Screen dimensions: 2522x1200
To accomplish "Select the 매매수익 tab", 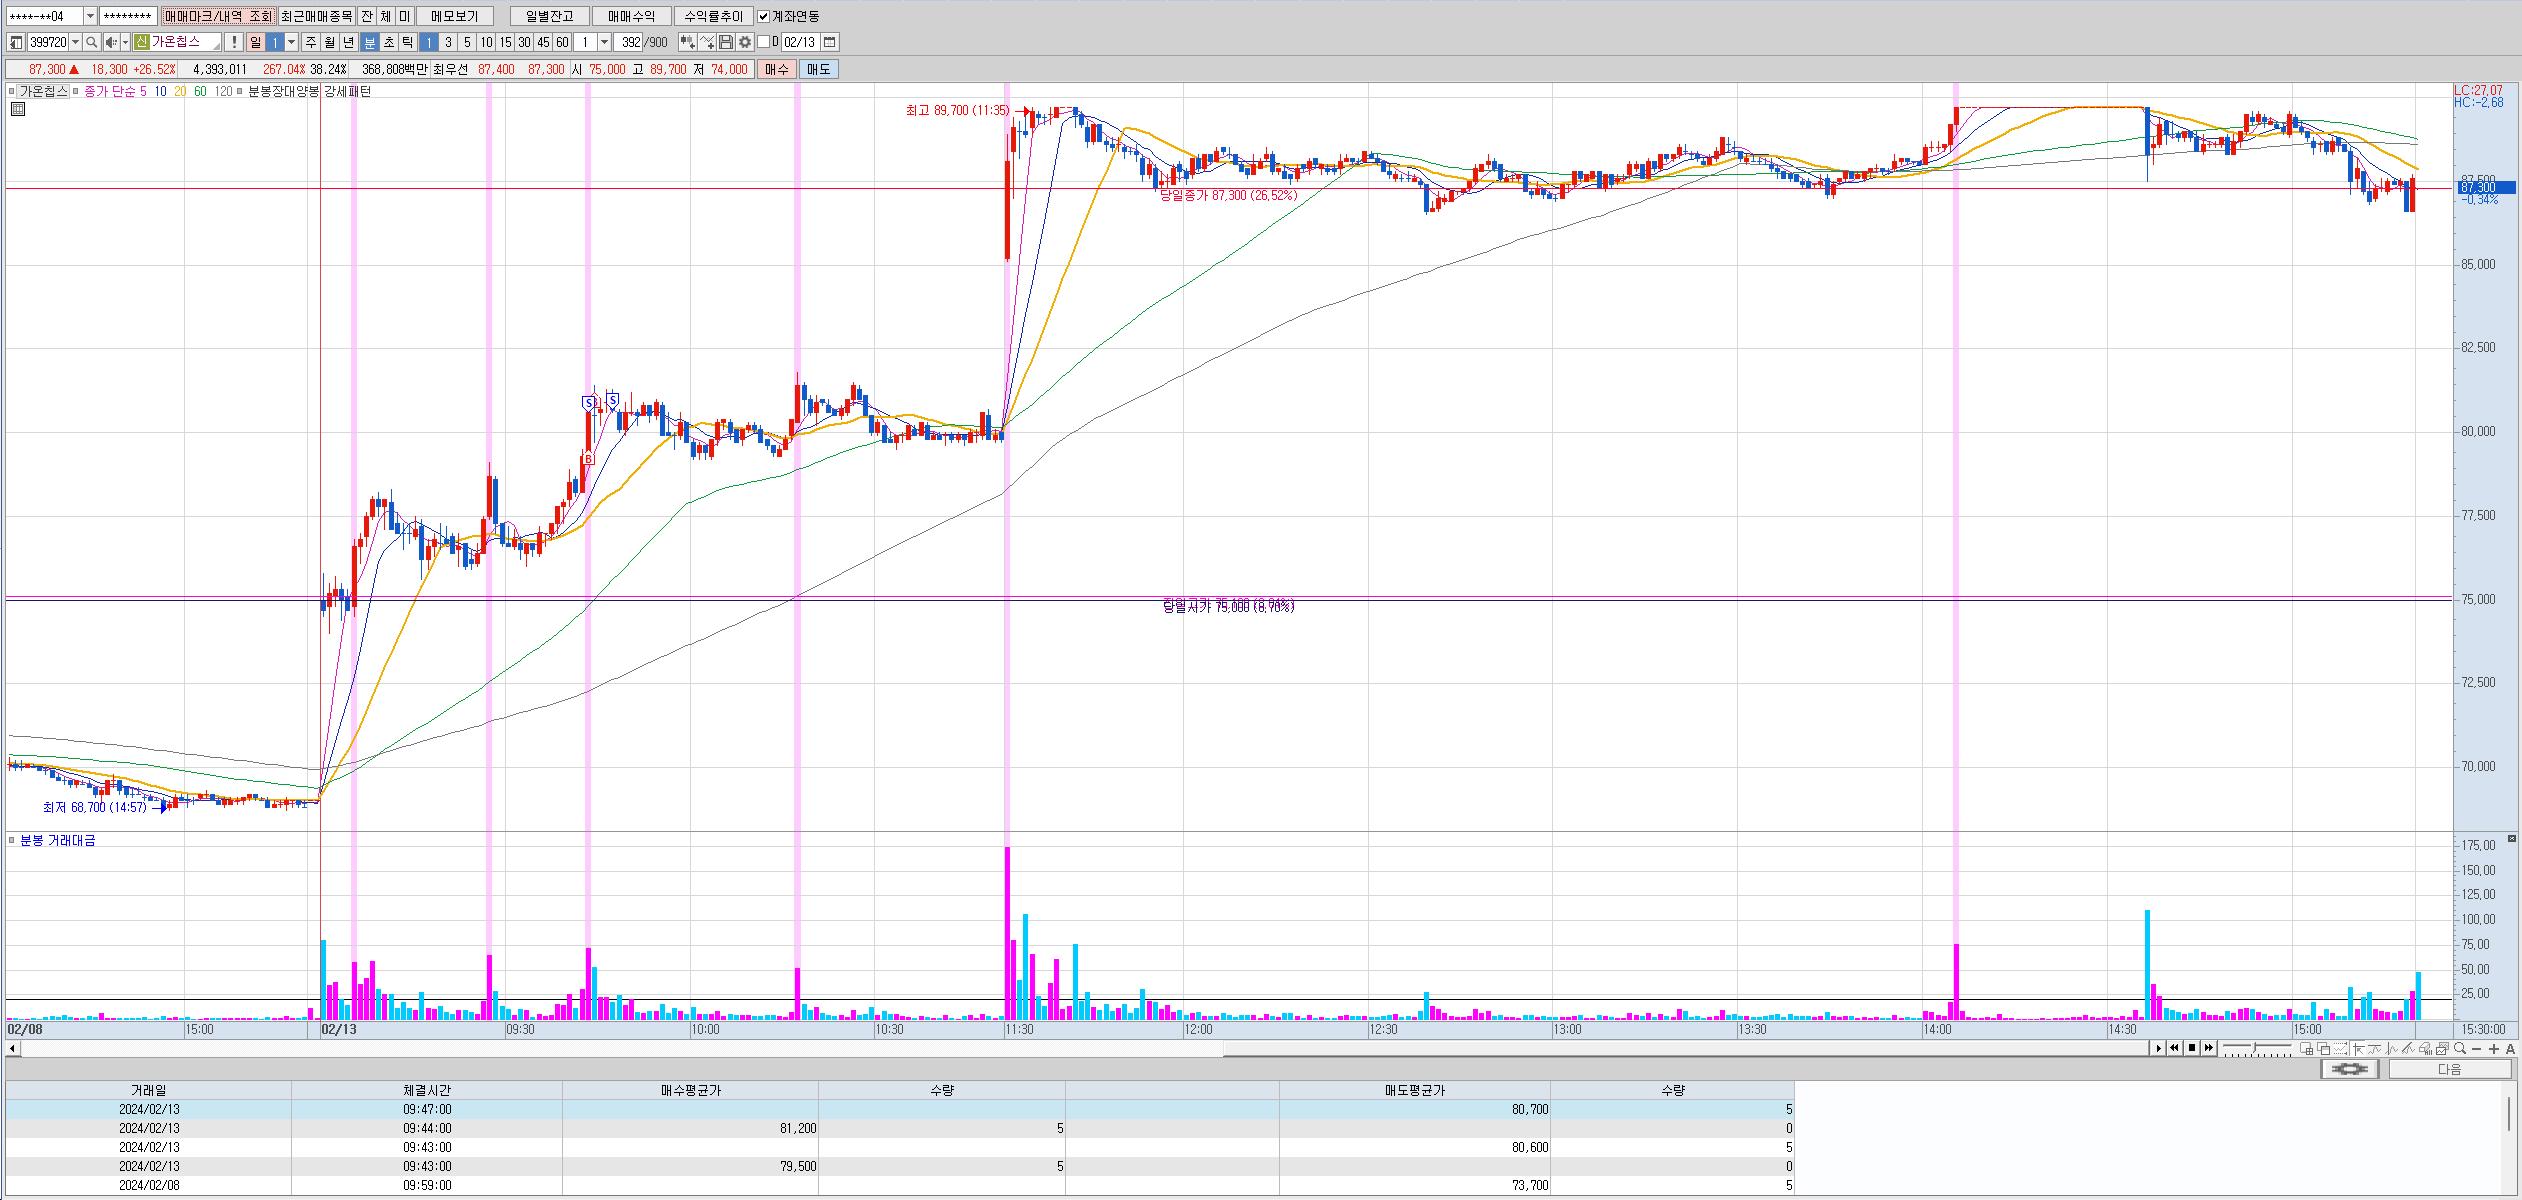I will coord(630,16).
